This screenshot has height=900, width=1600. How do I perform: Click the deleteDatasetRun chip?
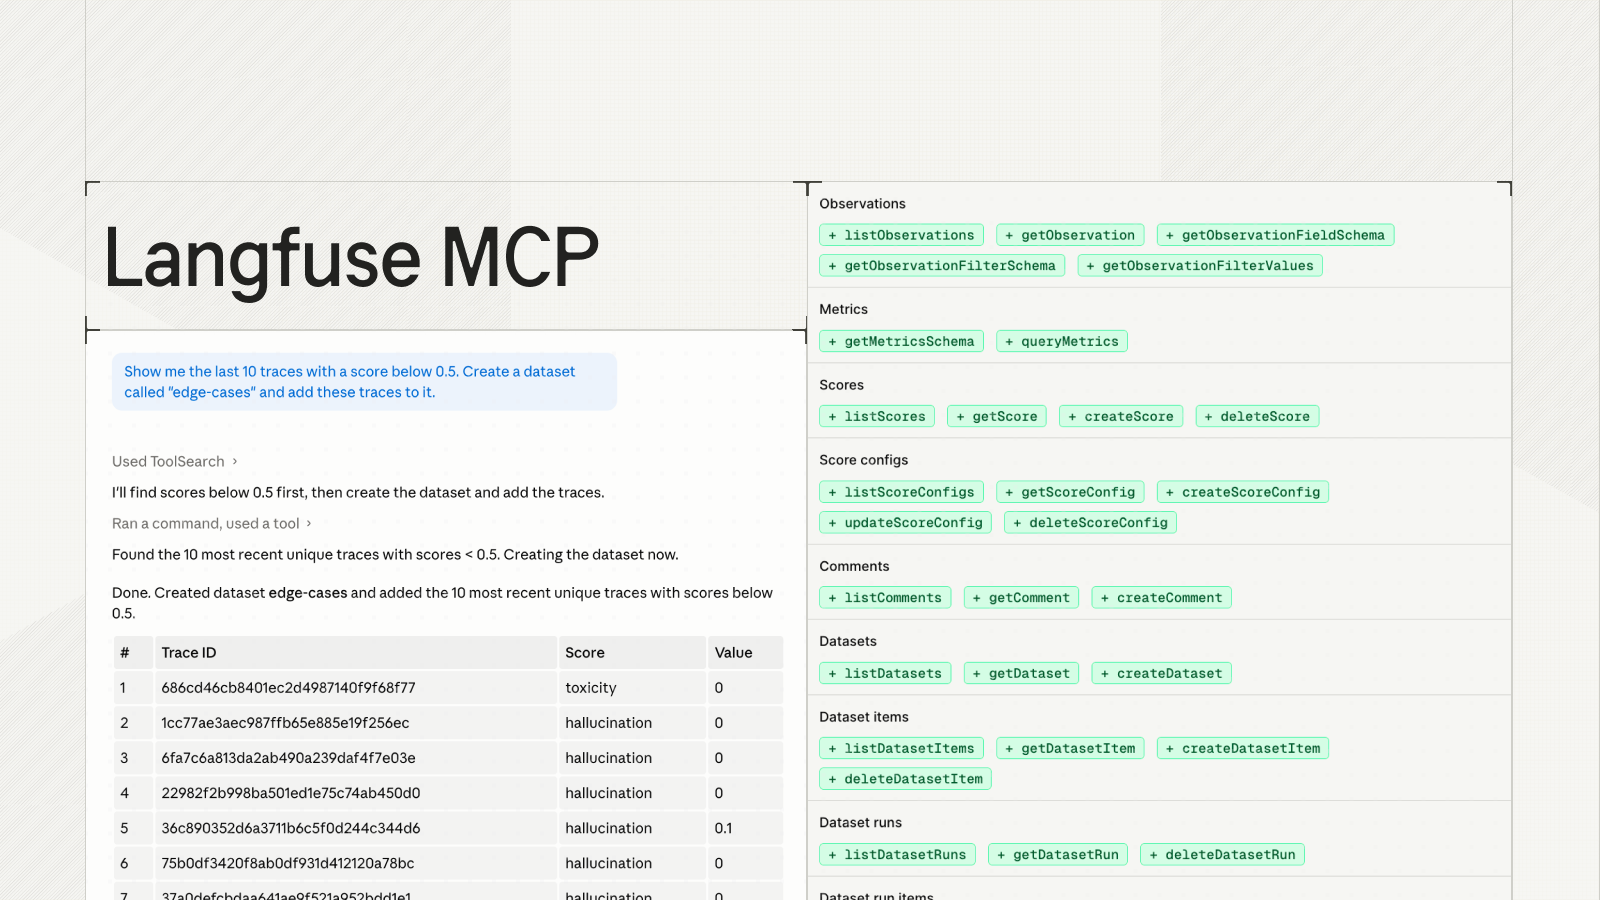coord(1222,854)
